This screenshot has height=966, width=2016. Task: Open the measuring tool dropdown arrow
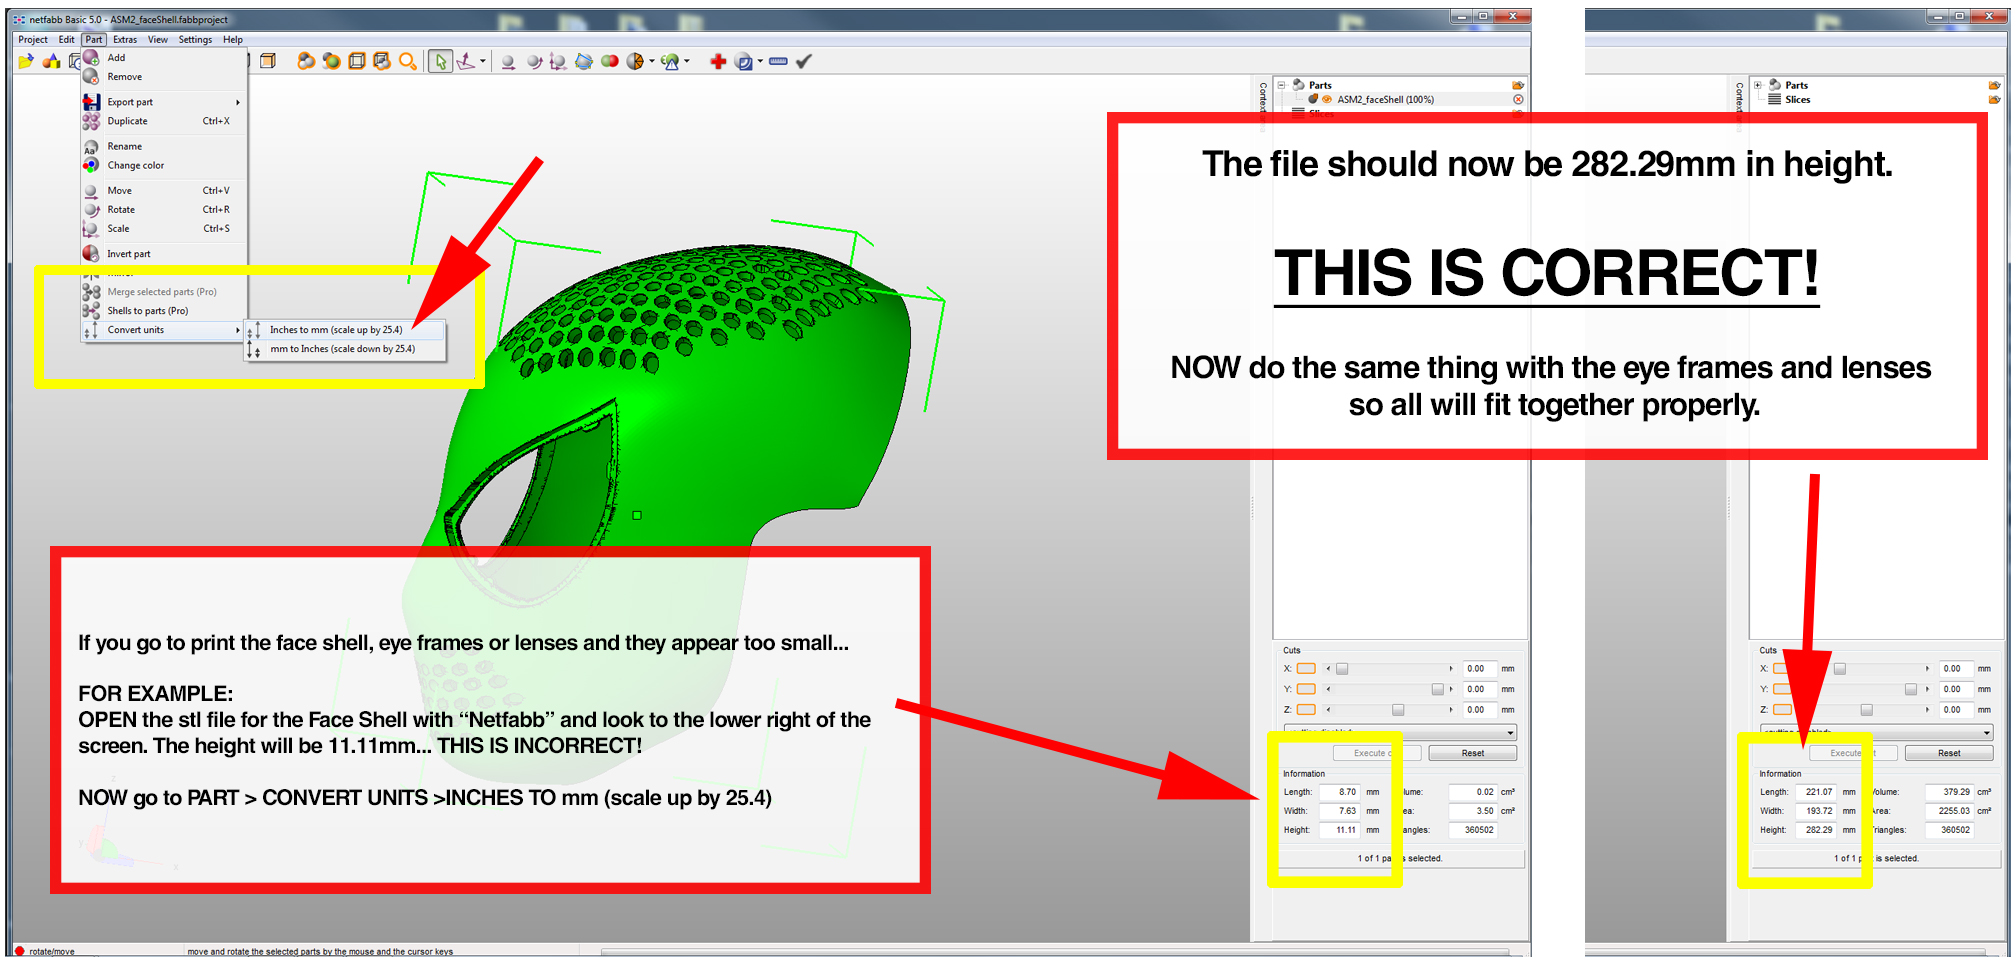[x=760, y=62]
